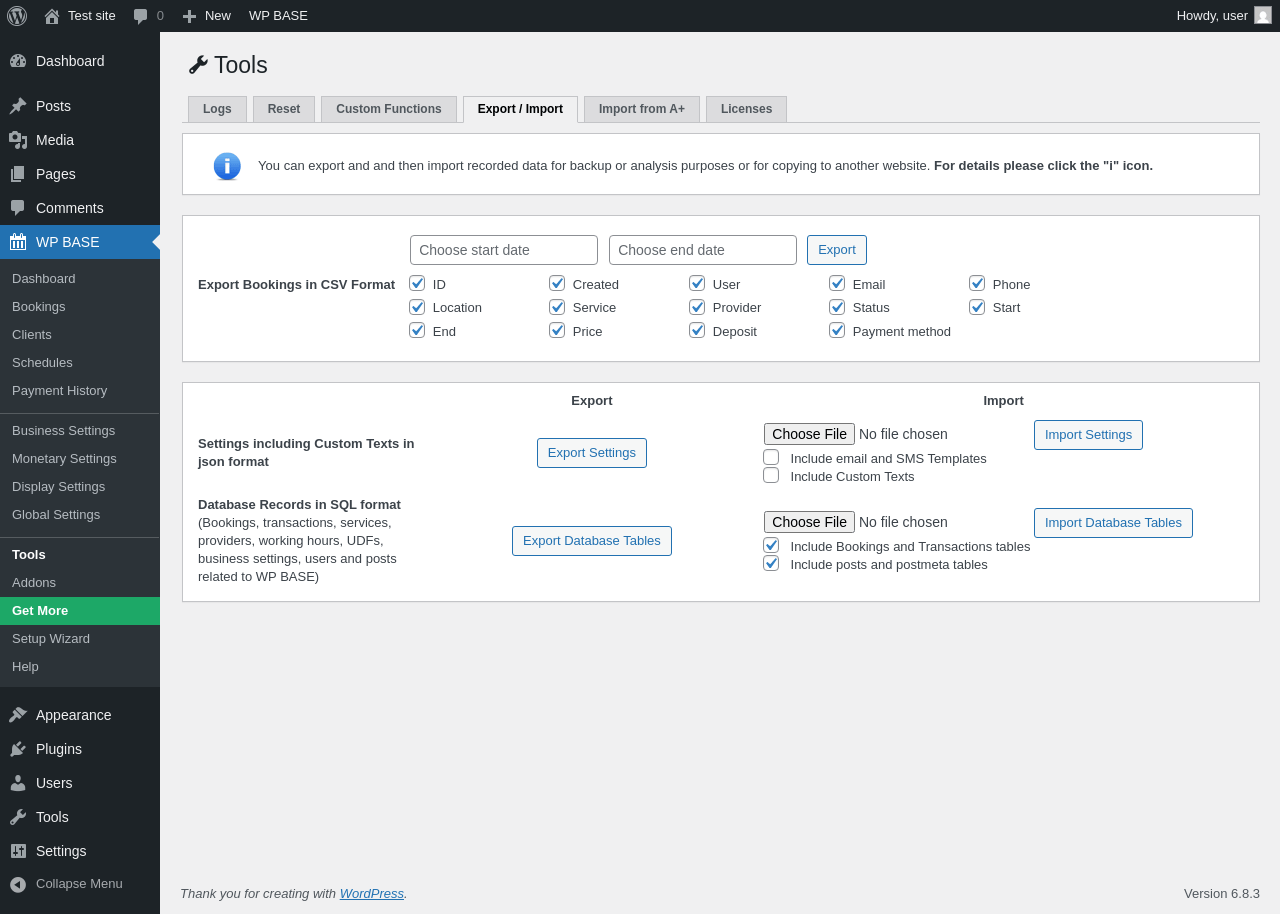Click the user avatar in admin bar
This screenshot has width=1280, height=914.
[x=1263, y=15]
